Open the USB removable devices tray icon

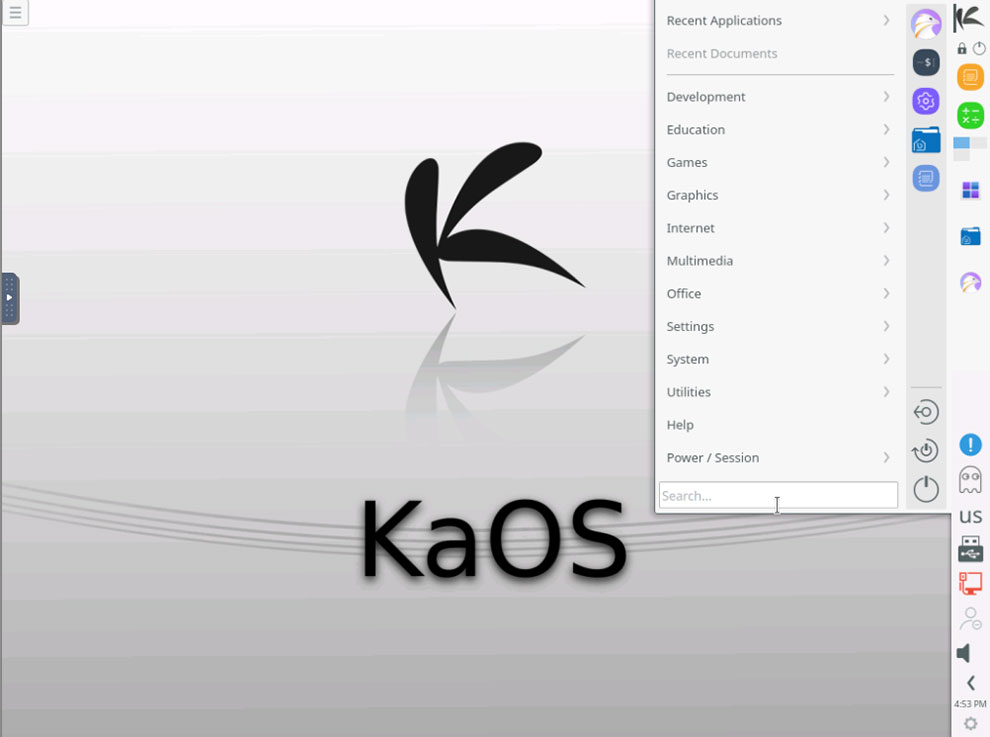(970, 548)
